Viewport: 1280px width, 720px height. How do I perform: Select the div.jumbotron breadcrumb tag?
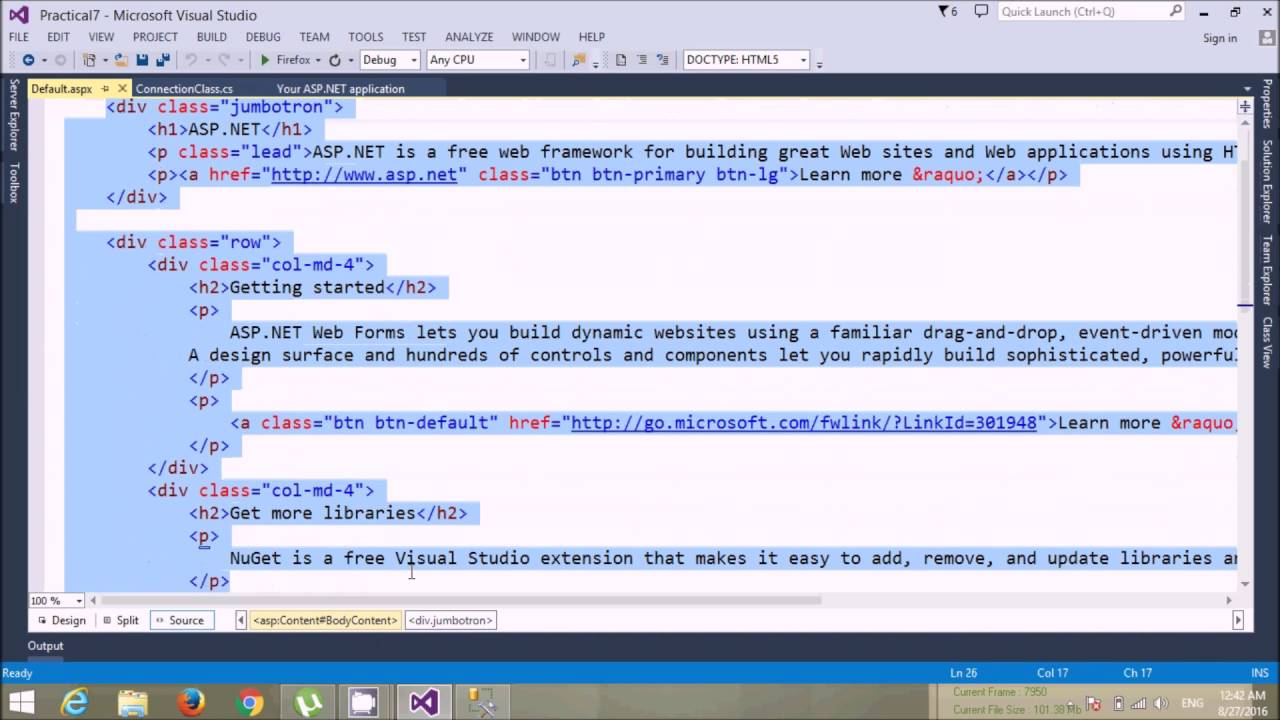(450, 620)
